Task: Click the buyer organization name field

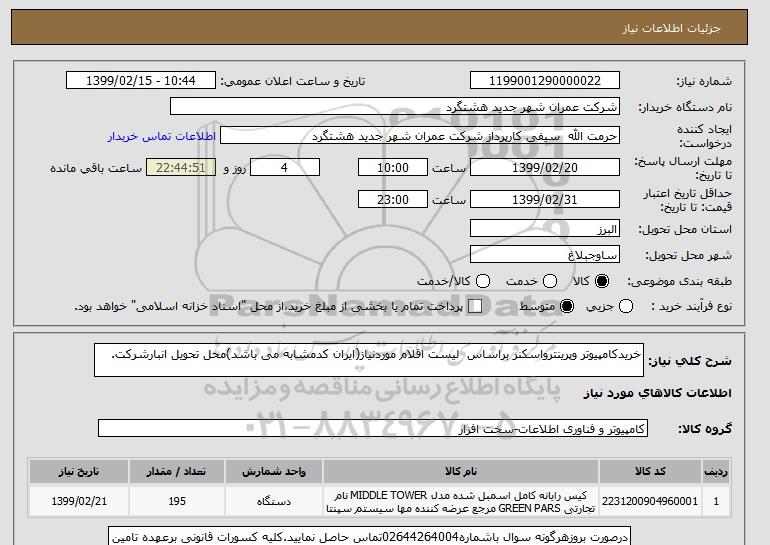Action: coord(395,107)
